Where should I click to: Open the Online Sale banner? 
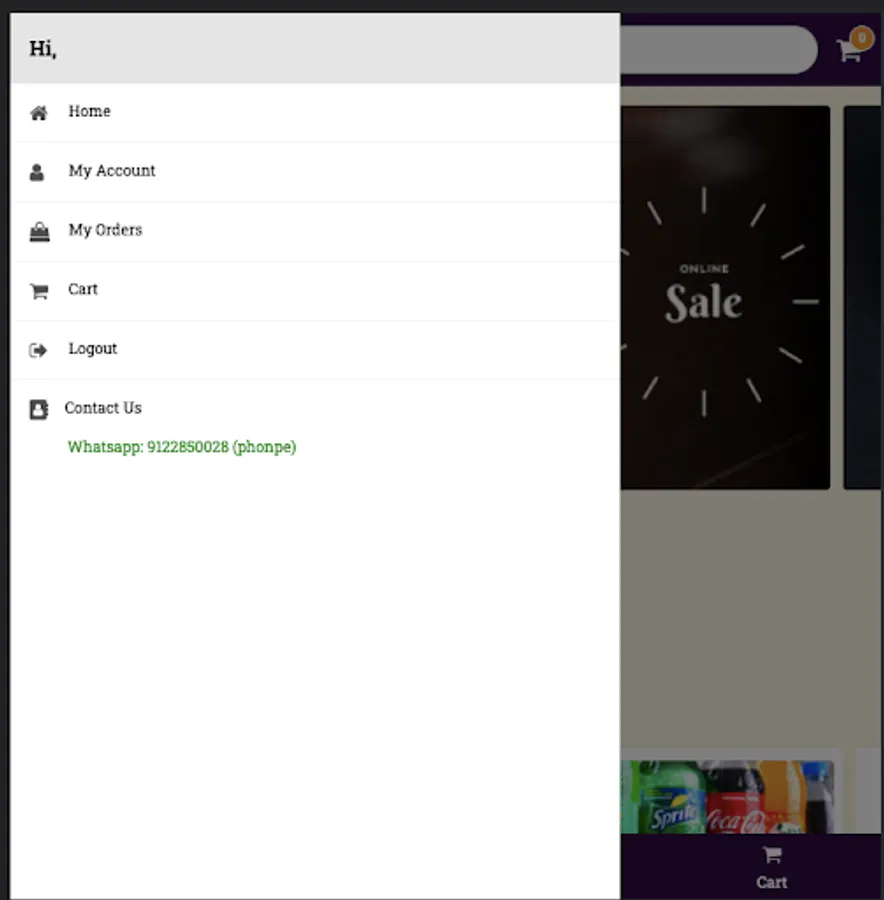pos(725,297)
